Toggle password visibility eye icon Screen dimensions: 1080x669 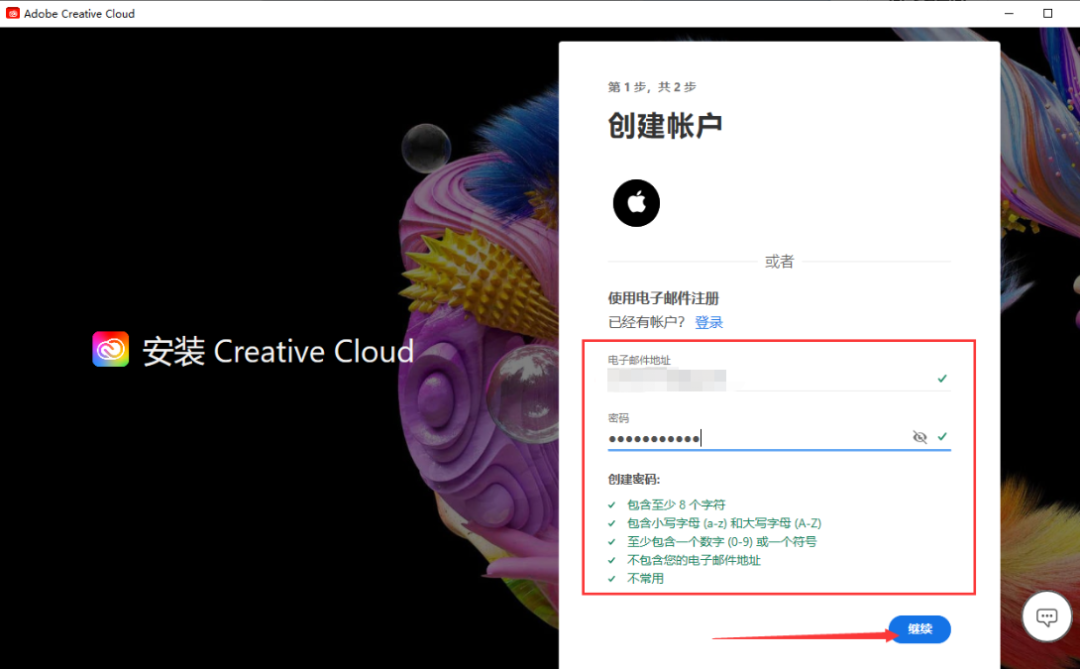point(920,437)
